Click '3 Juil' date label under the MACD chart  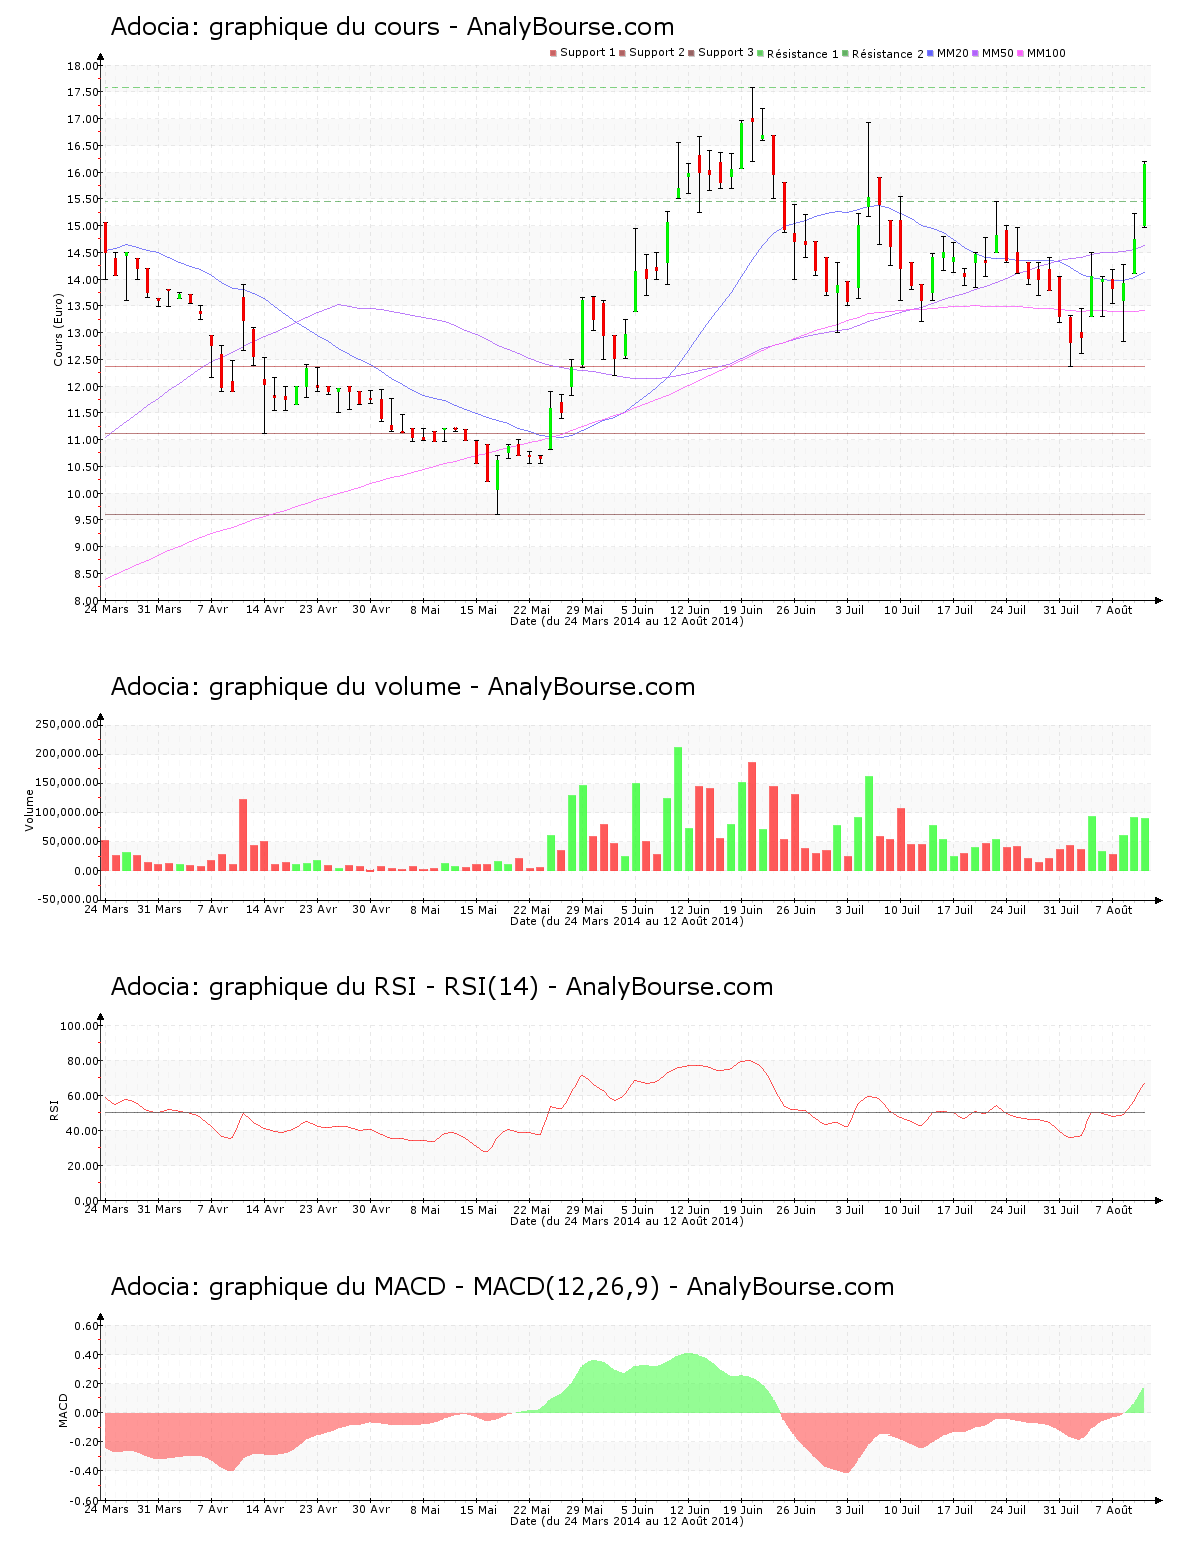[x=849, y=1510]
